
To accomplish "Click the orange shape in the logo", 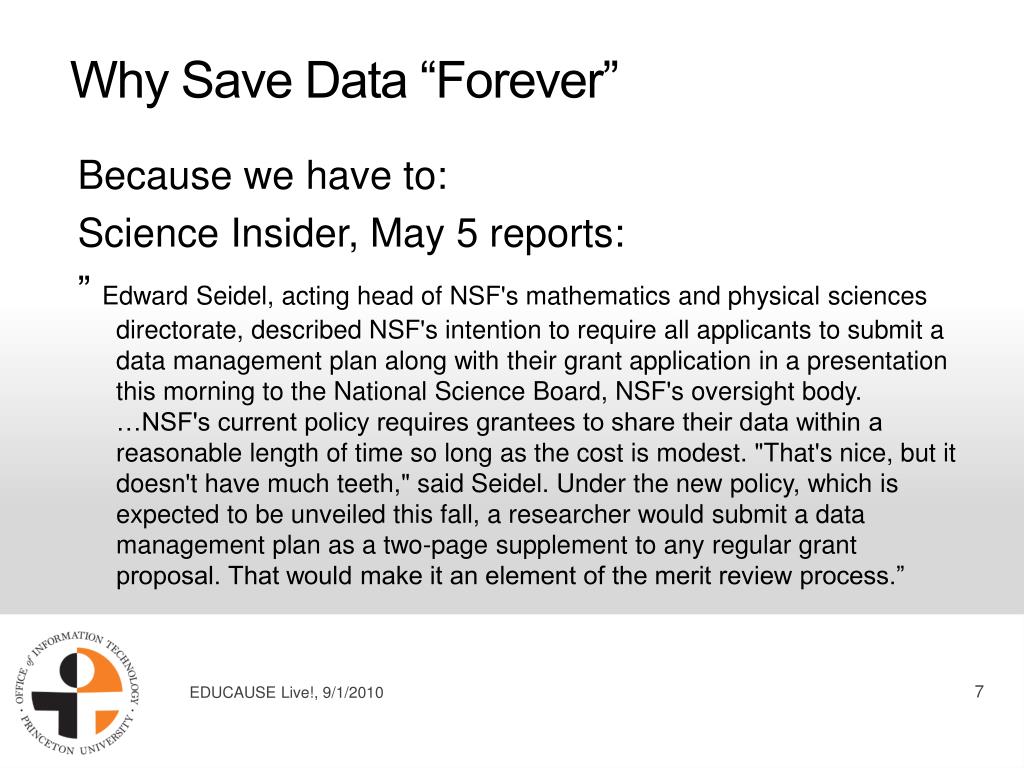I will pyautogui.click(x=100, y=684).
